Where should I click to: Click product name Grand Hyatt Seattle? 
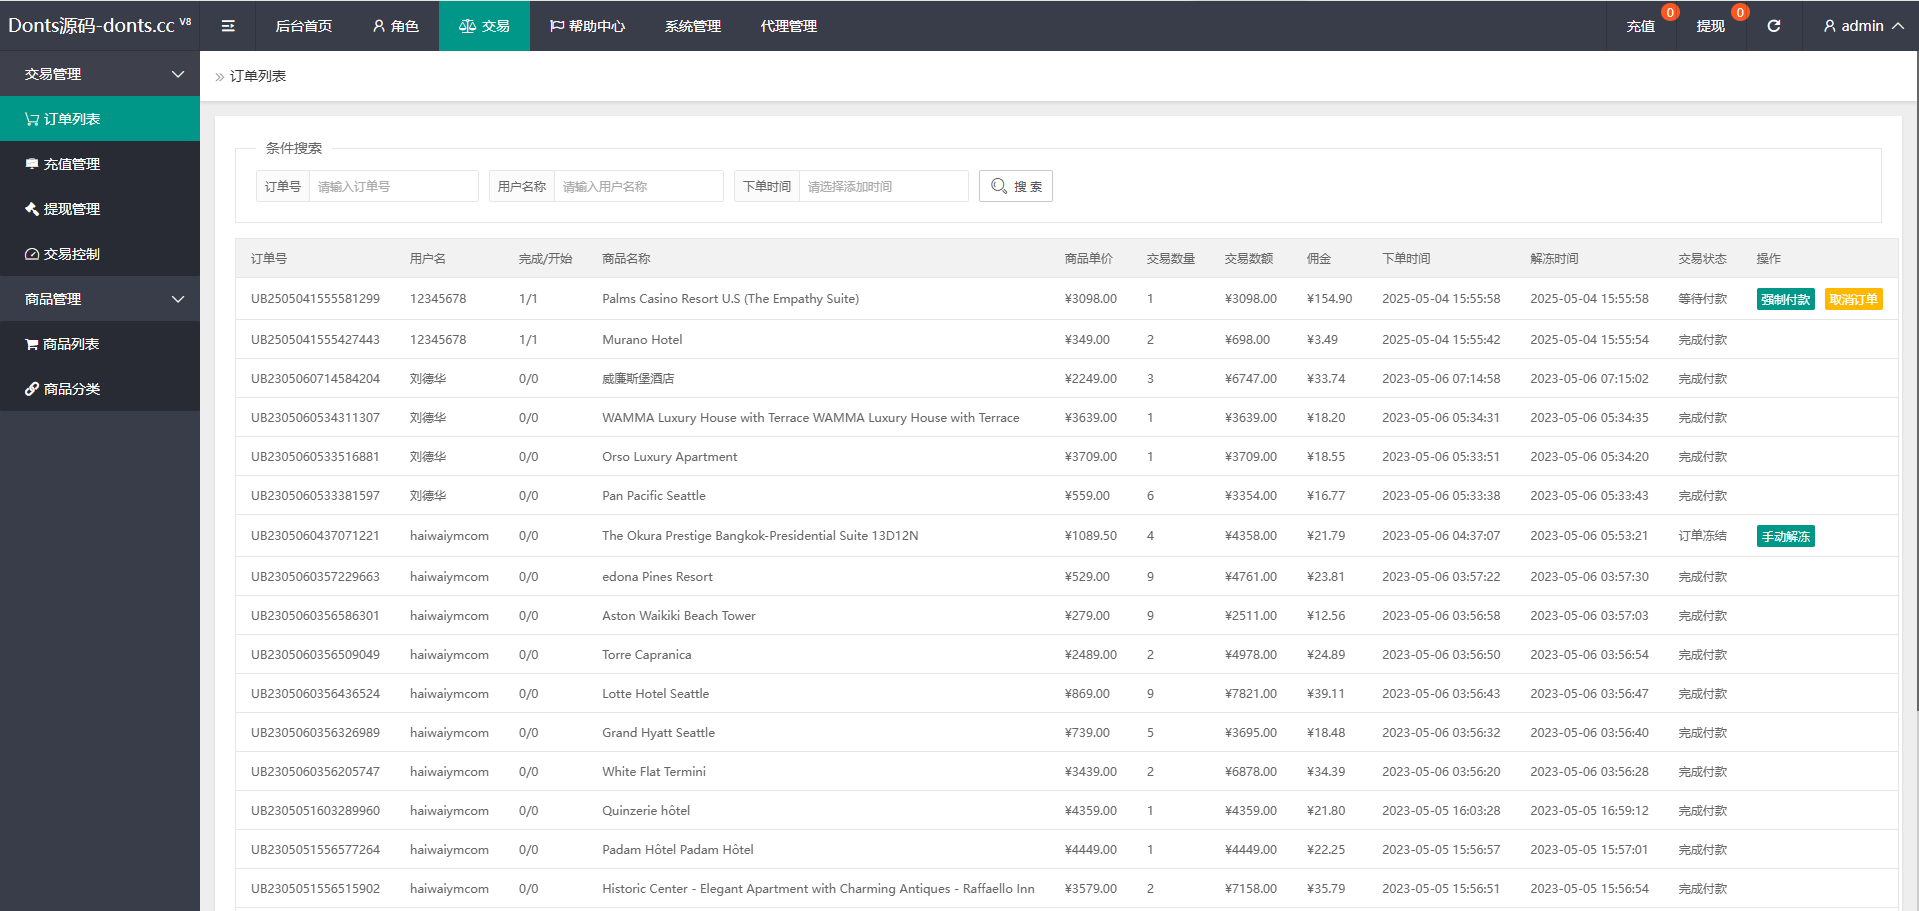pyautogui.click(x=658, y=733)
